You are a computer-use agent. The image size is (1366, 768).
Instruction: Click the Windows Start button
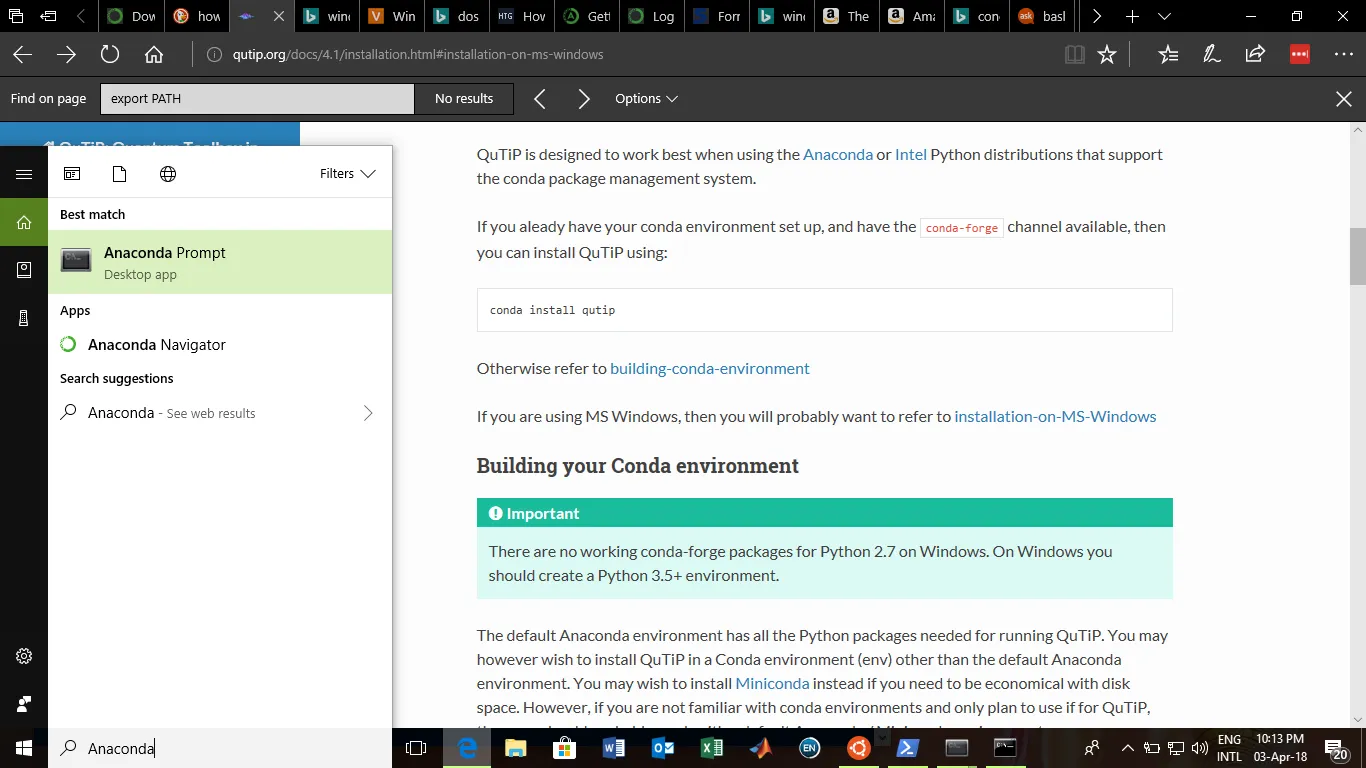tap(24, 748)
